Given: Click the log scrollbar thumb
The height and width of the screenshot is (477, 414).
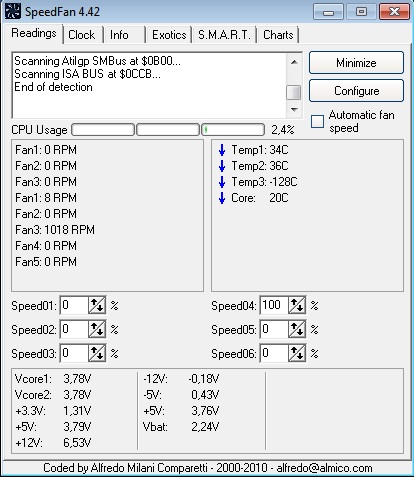Looking at the screenshot, I should tap(294, 92).
